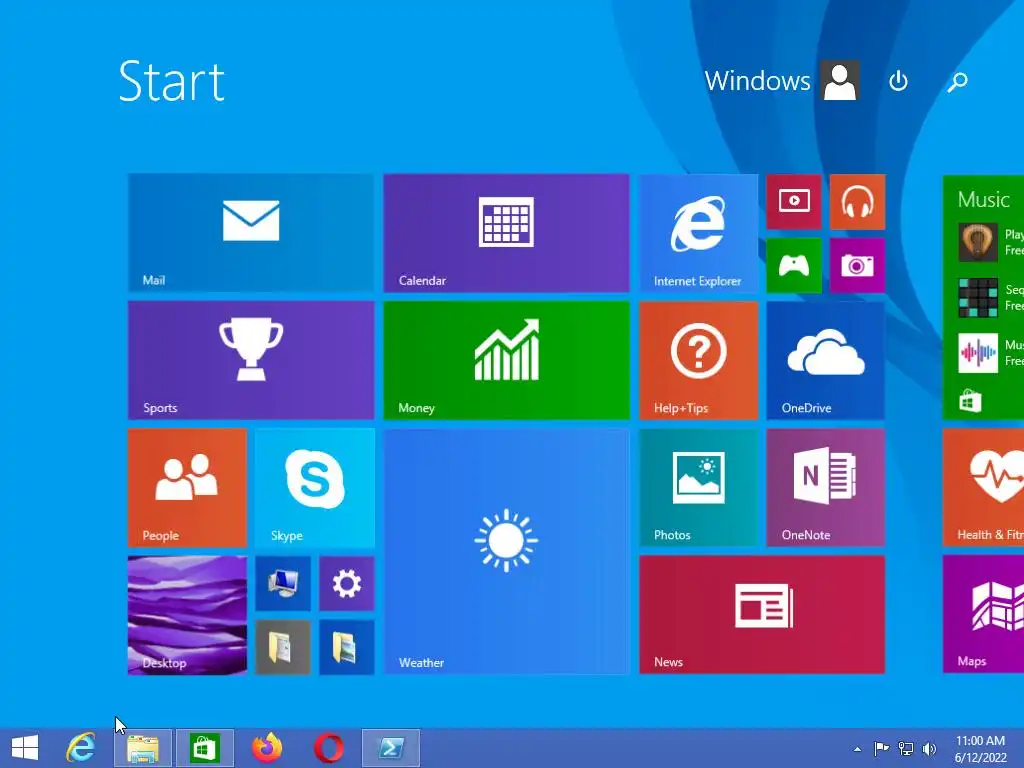Click the Music tile heading

click(984, 199)
